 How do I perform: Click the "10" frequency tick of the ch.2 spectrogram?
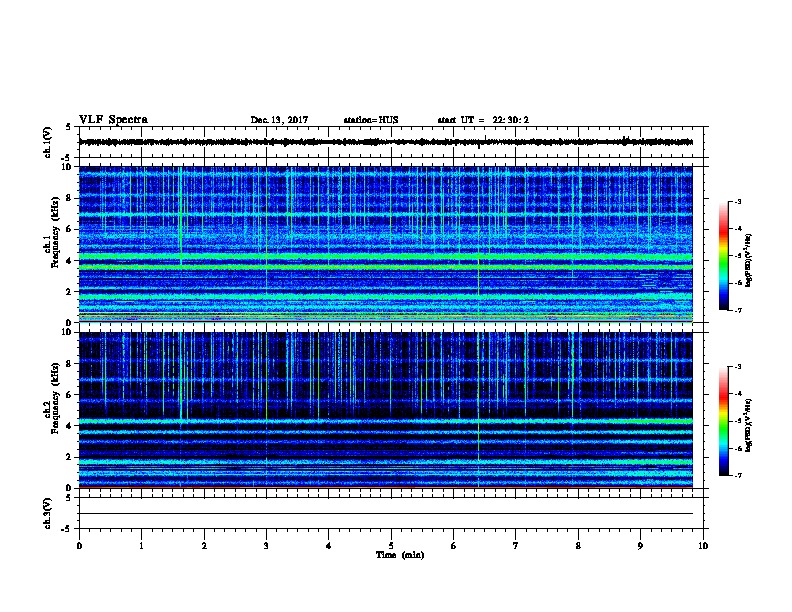point(68,332)
